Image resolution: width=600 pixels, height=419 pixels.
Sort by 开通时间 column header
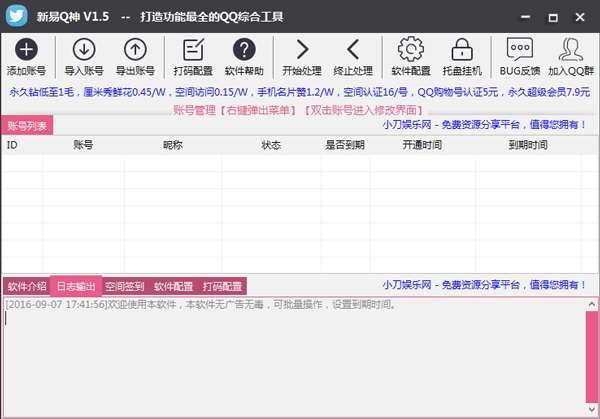coord(422,145)
